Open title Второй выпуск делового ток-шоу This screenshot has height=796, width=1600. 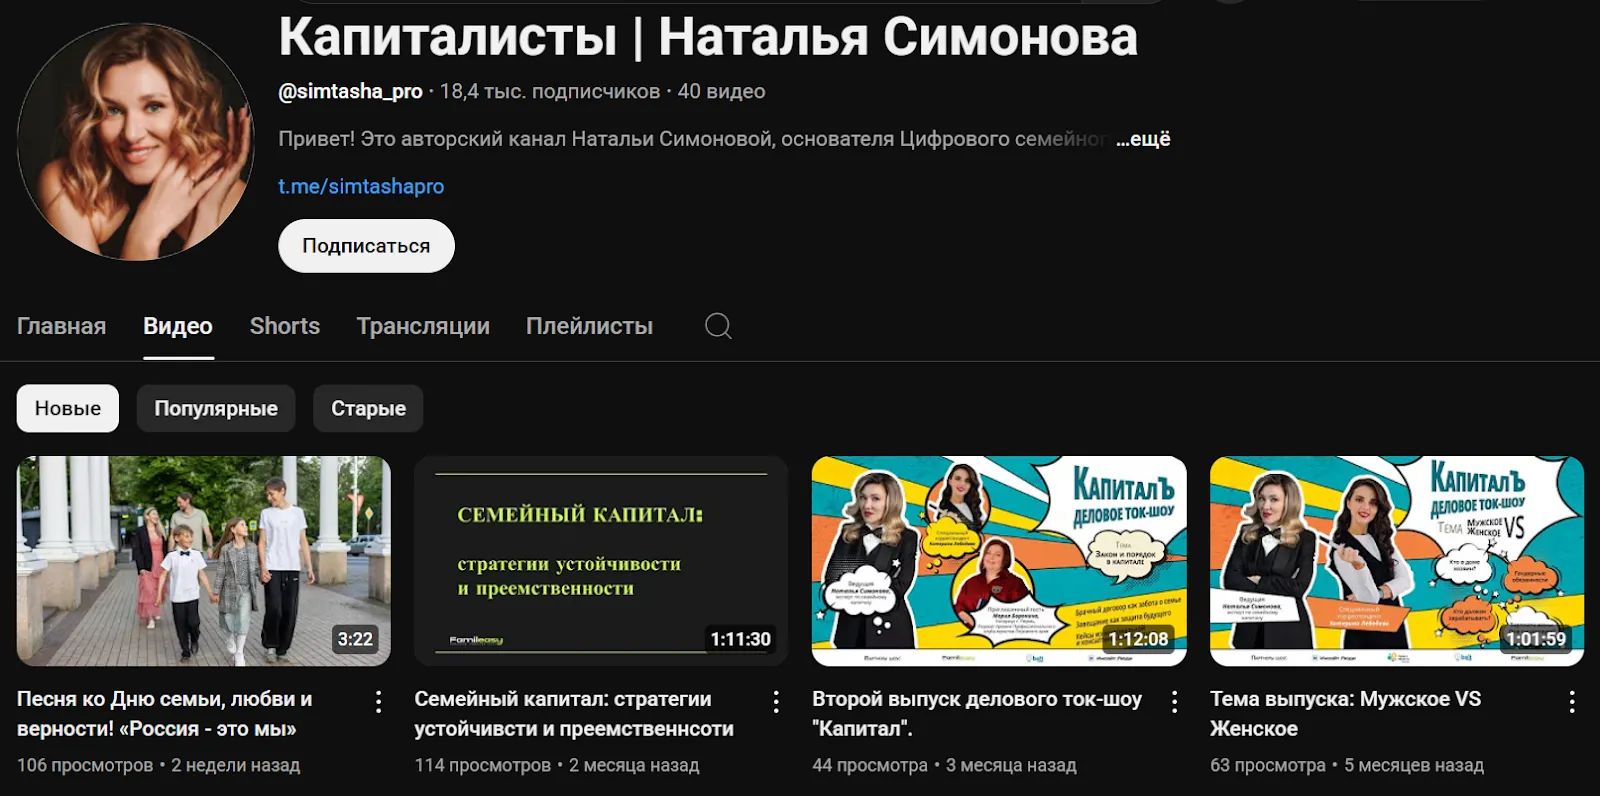coord(977,714)
